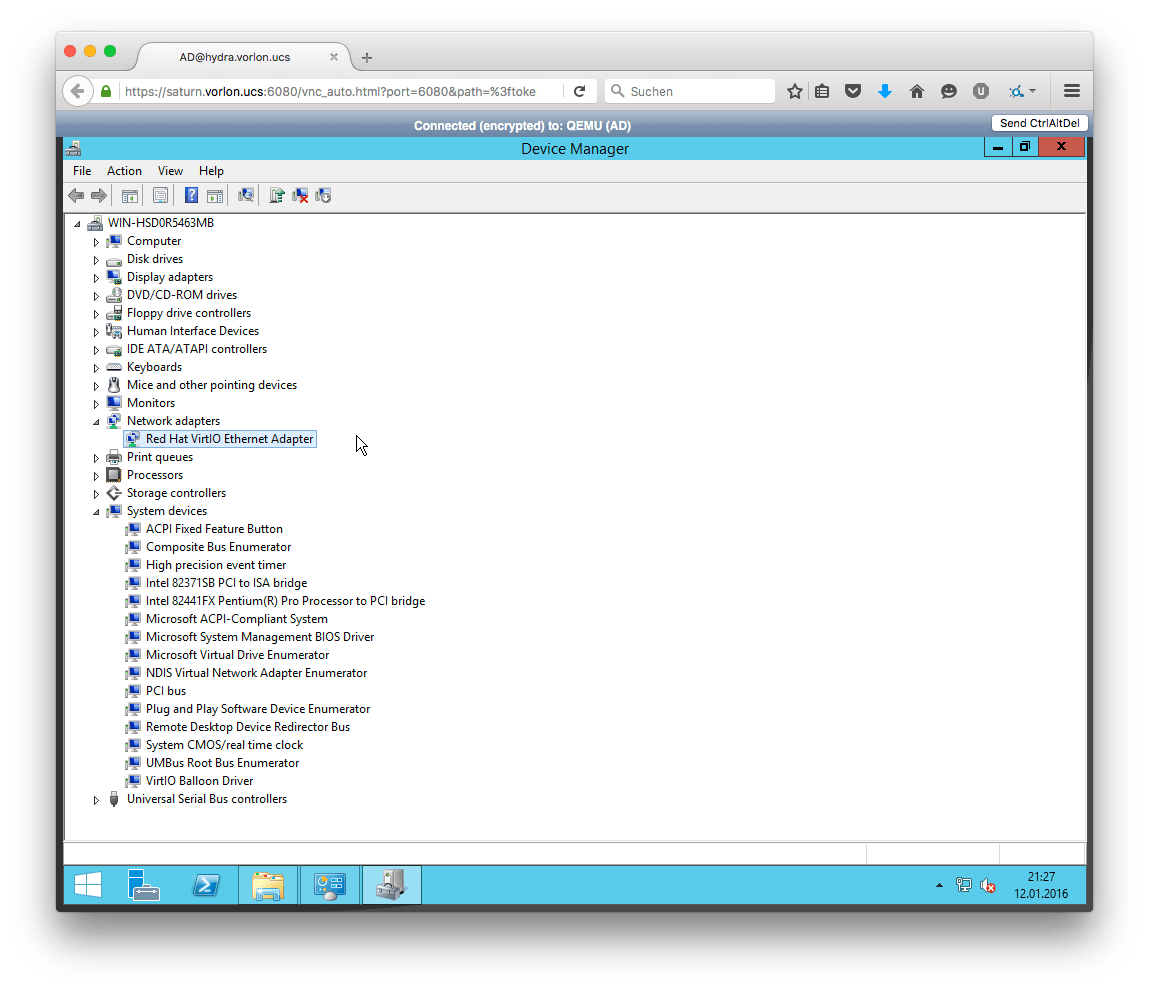Click the Properties toolbar icon

[160, 196]
